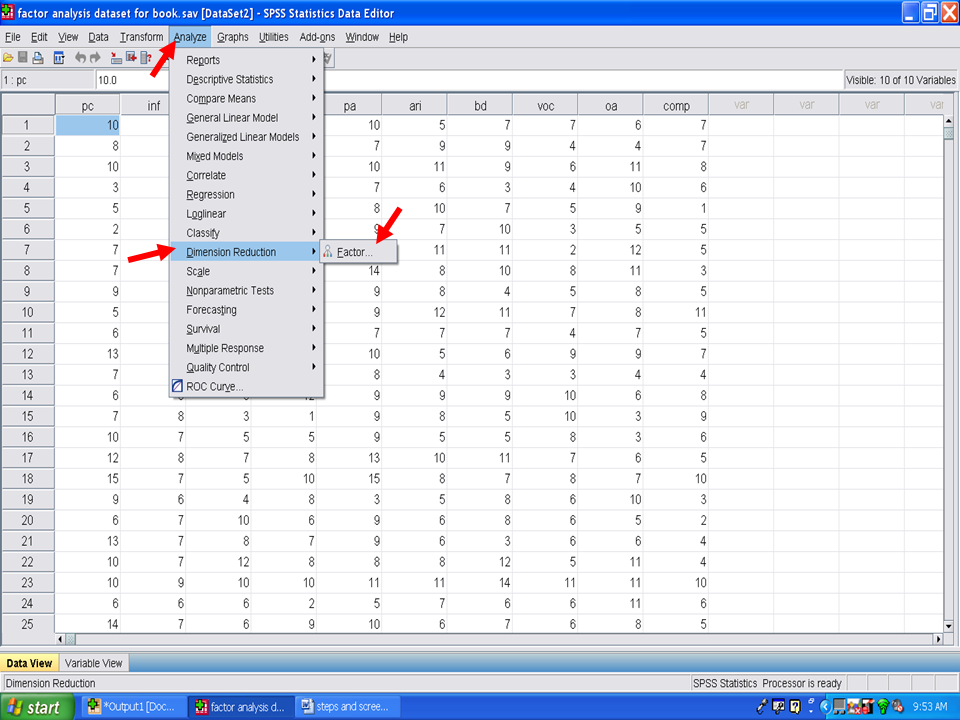Expand the Descriptive Statistics submenu

(x=229, y=79)
